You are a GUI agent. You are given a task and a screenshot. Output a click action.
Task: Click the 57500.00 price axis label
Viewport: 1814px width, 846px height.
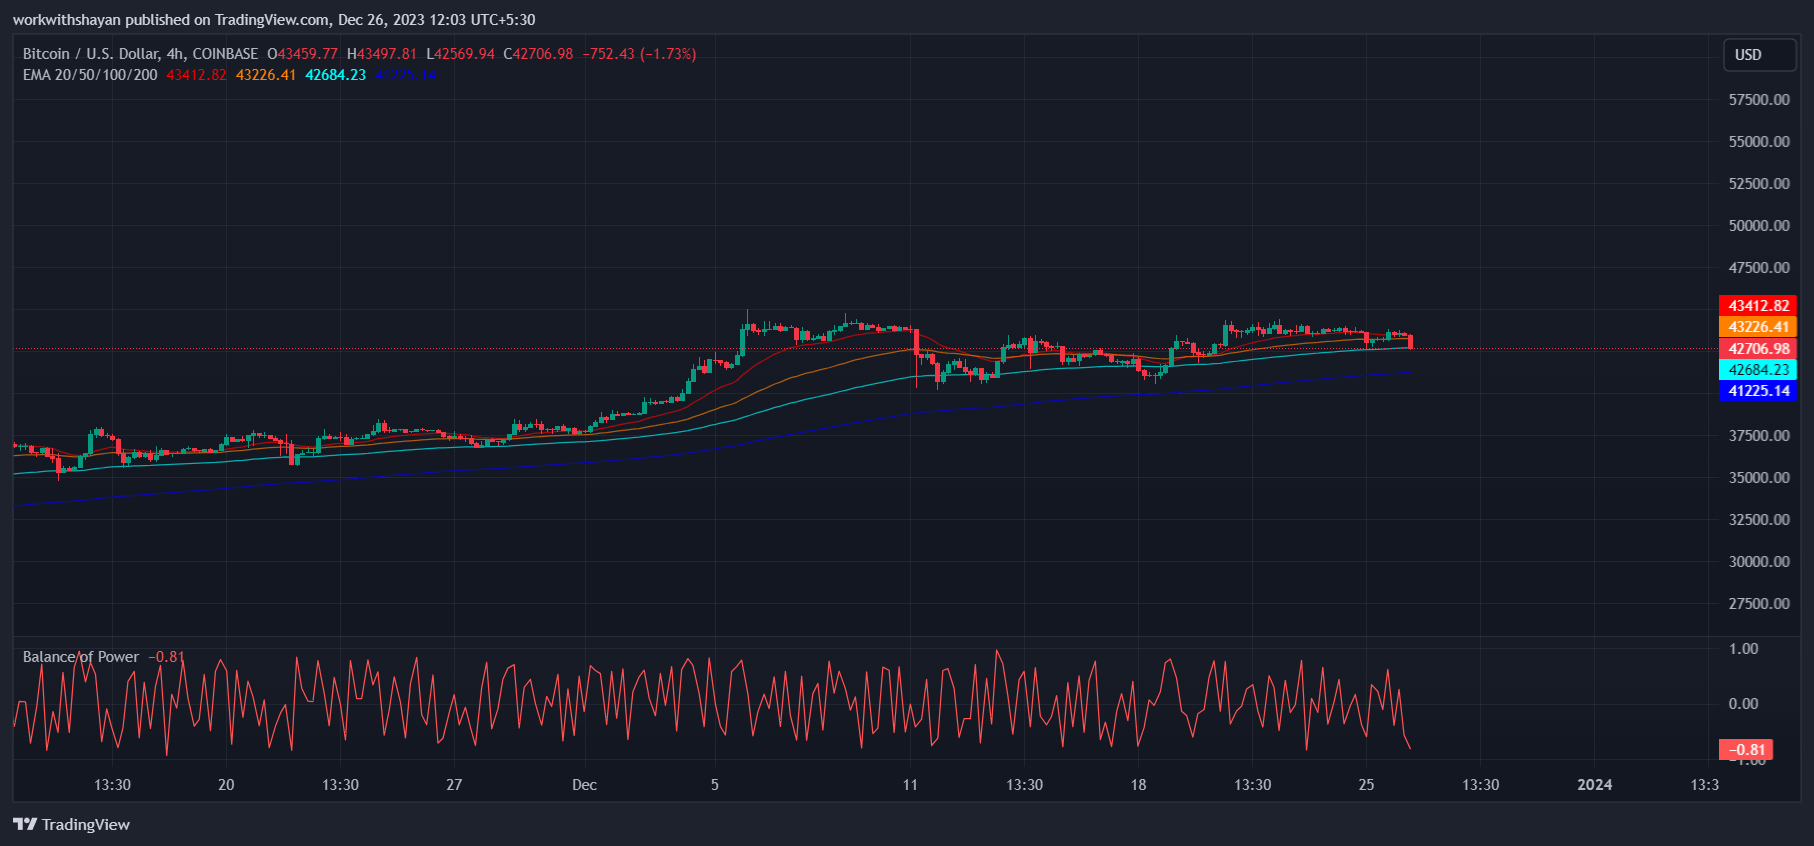(1759, 100)
